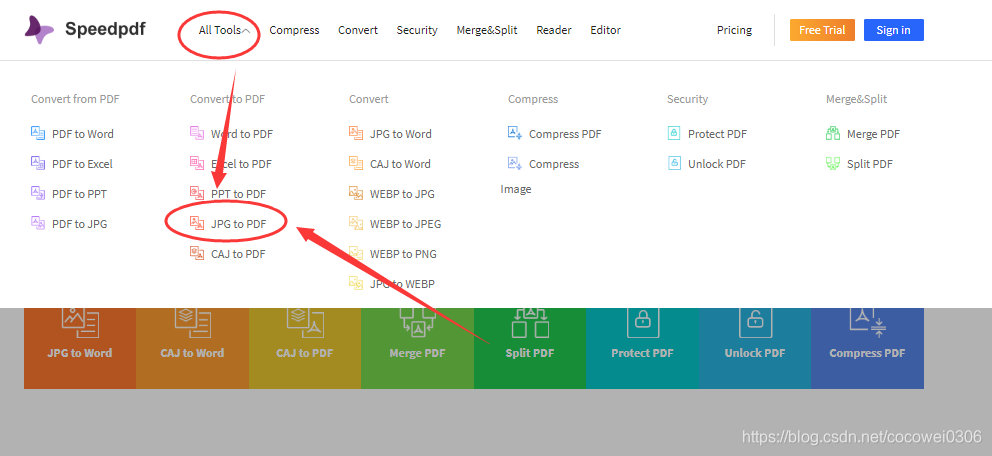The image size is (992, 456).
Task: Choose the Unlock PDF menu link
Action: click(717, 163)
